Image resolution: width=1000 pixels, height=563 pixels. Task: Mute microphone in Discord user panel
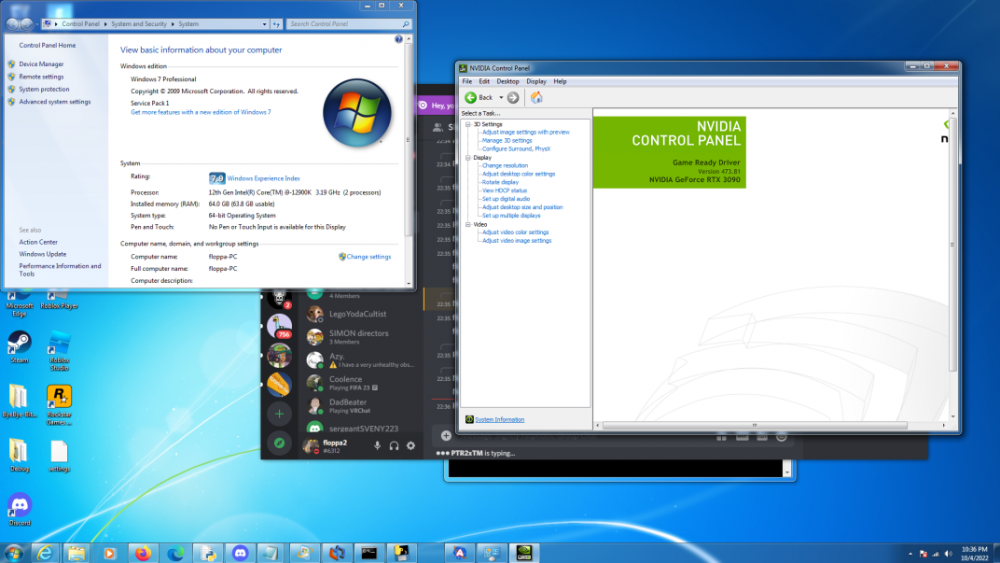click(378, 445)
